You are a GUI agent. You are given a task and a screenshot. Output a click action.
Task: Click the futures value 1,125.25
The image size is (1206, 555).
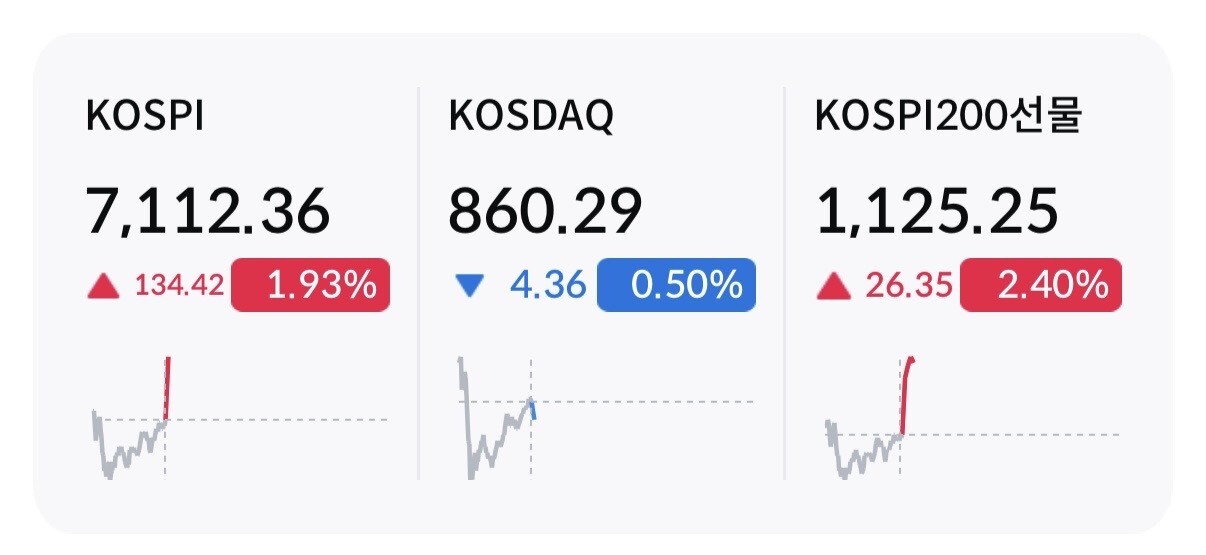tap(938, 212)
